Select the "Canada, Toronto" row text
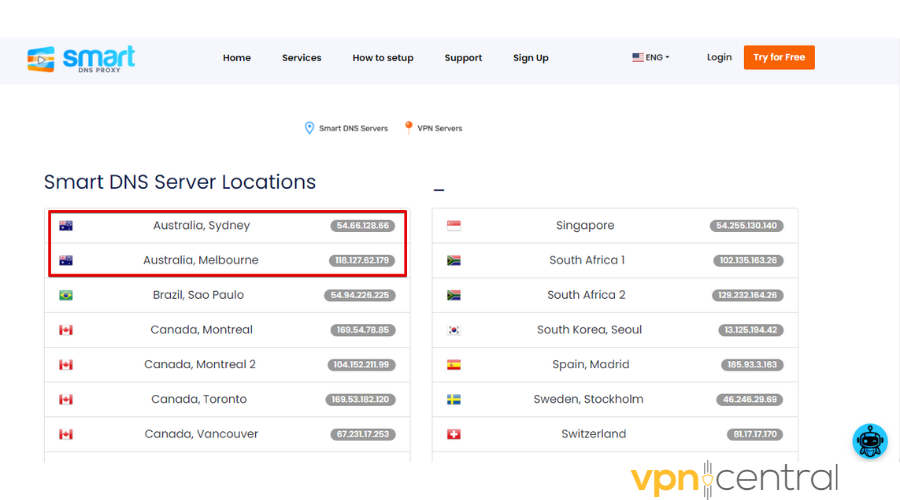Viewport: 900px width, 500px height. [x=199, y=400]
